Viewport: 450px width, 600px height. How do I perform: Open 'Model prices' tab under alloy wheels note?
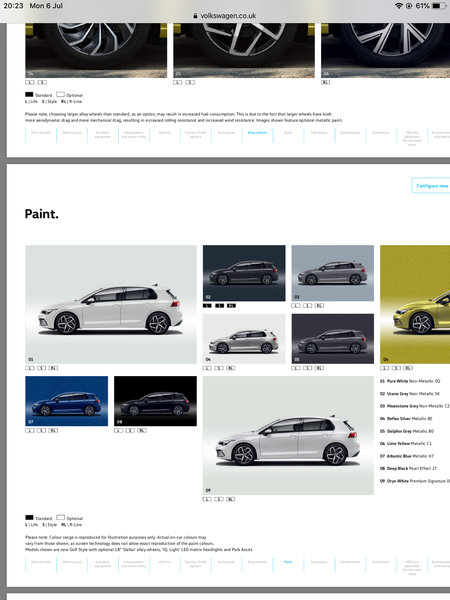[x=72, y=133]
